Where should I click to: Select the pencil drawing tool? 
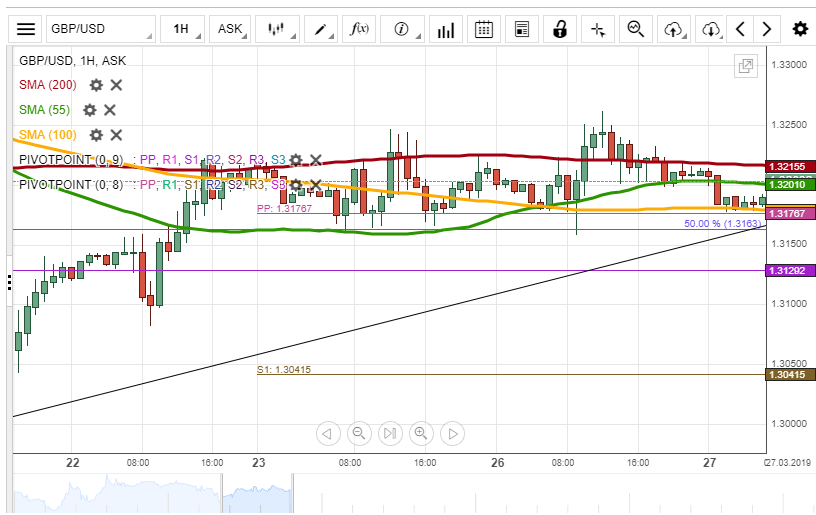click(x=325, y=29)
